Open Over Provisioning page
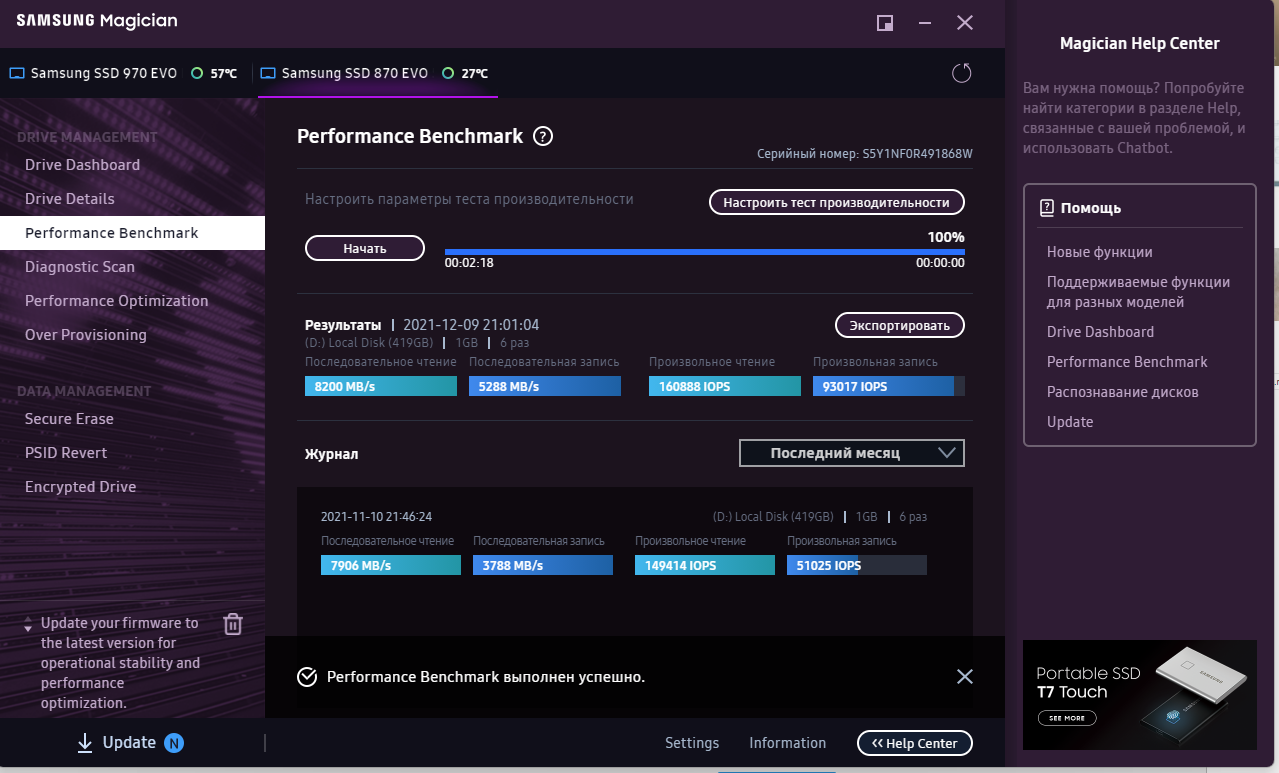The image size is (1279, 773). (86, 335)
